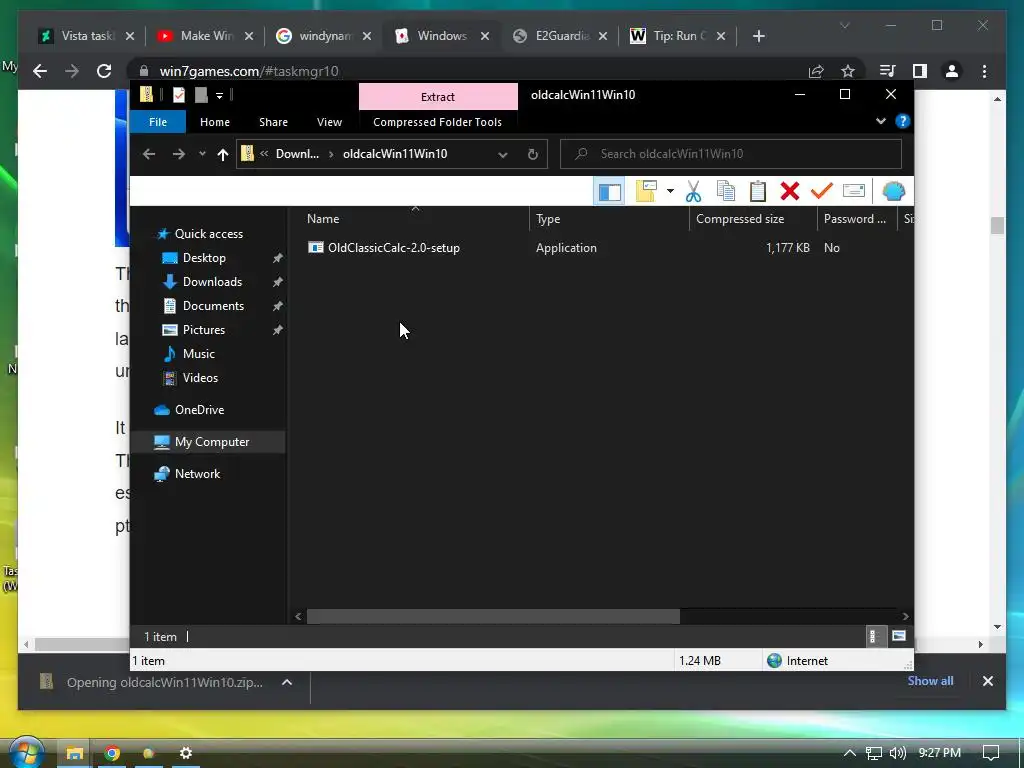
Task: Open the View ribbon tab
Action: tap(329, 122)
